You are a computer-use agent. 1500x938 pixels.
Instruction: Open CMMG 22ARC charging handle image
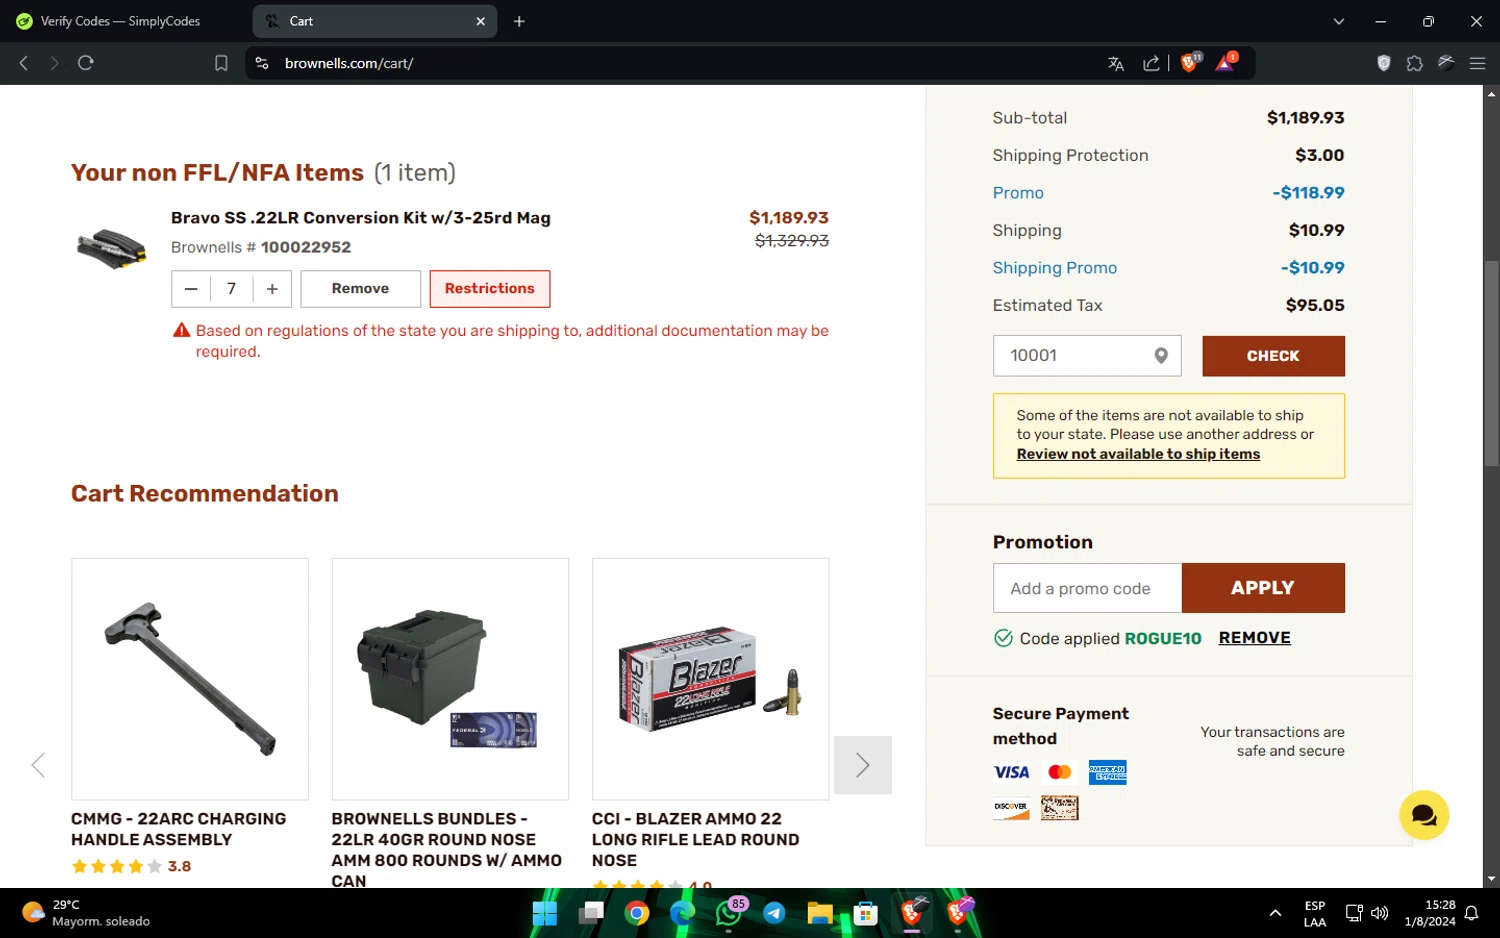[x=190, y=679]
